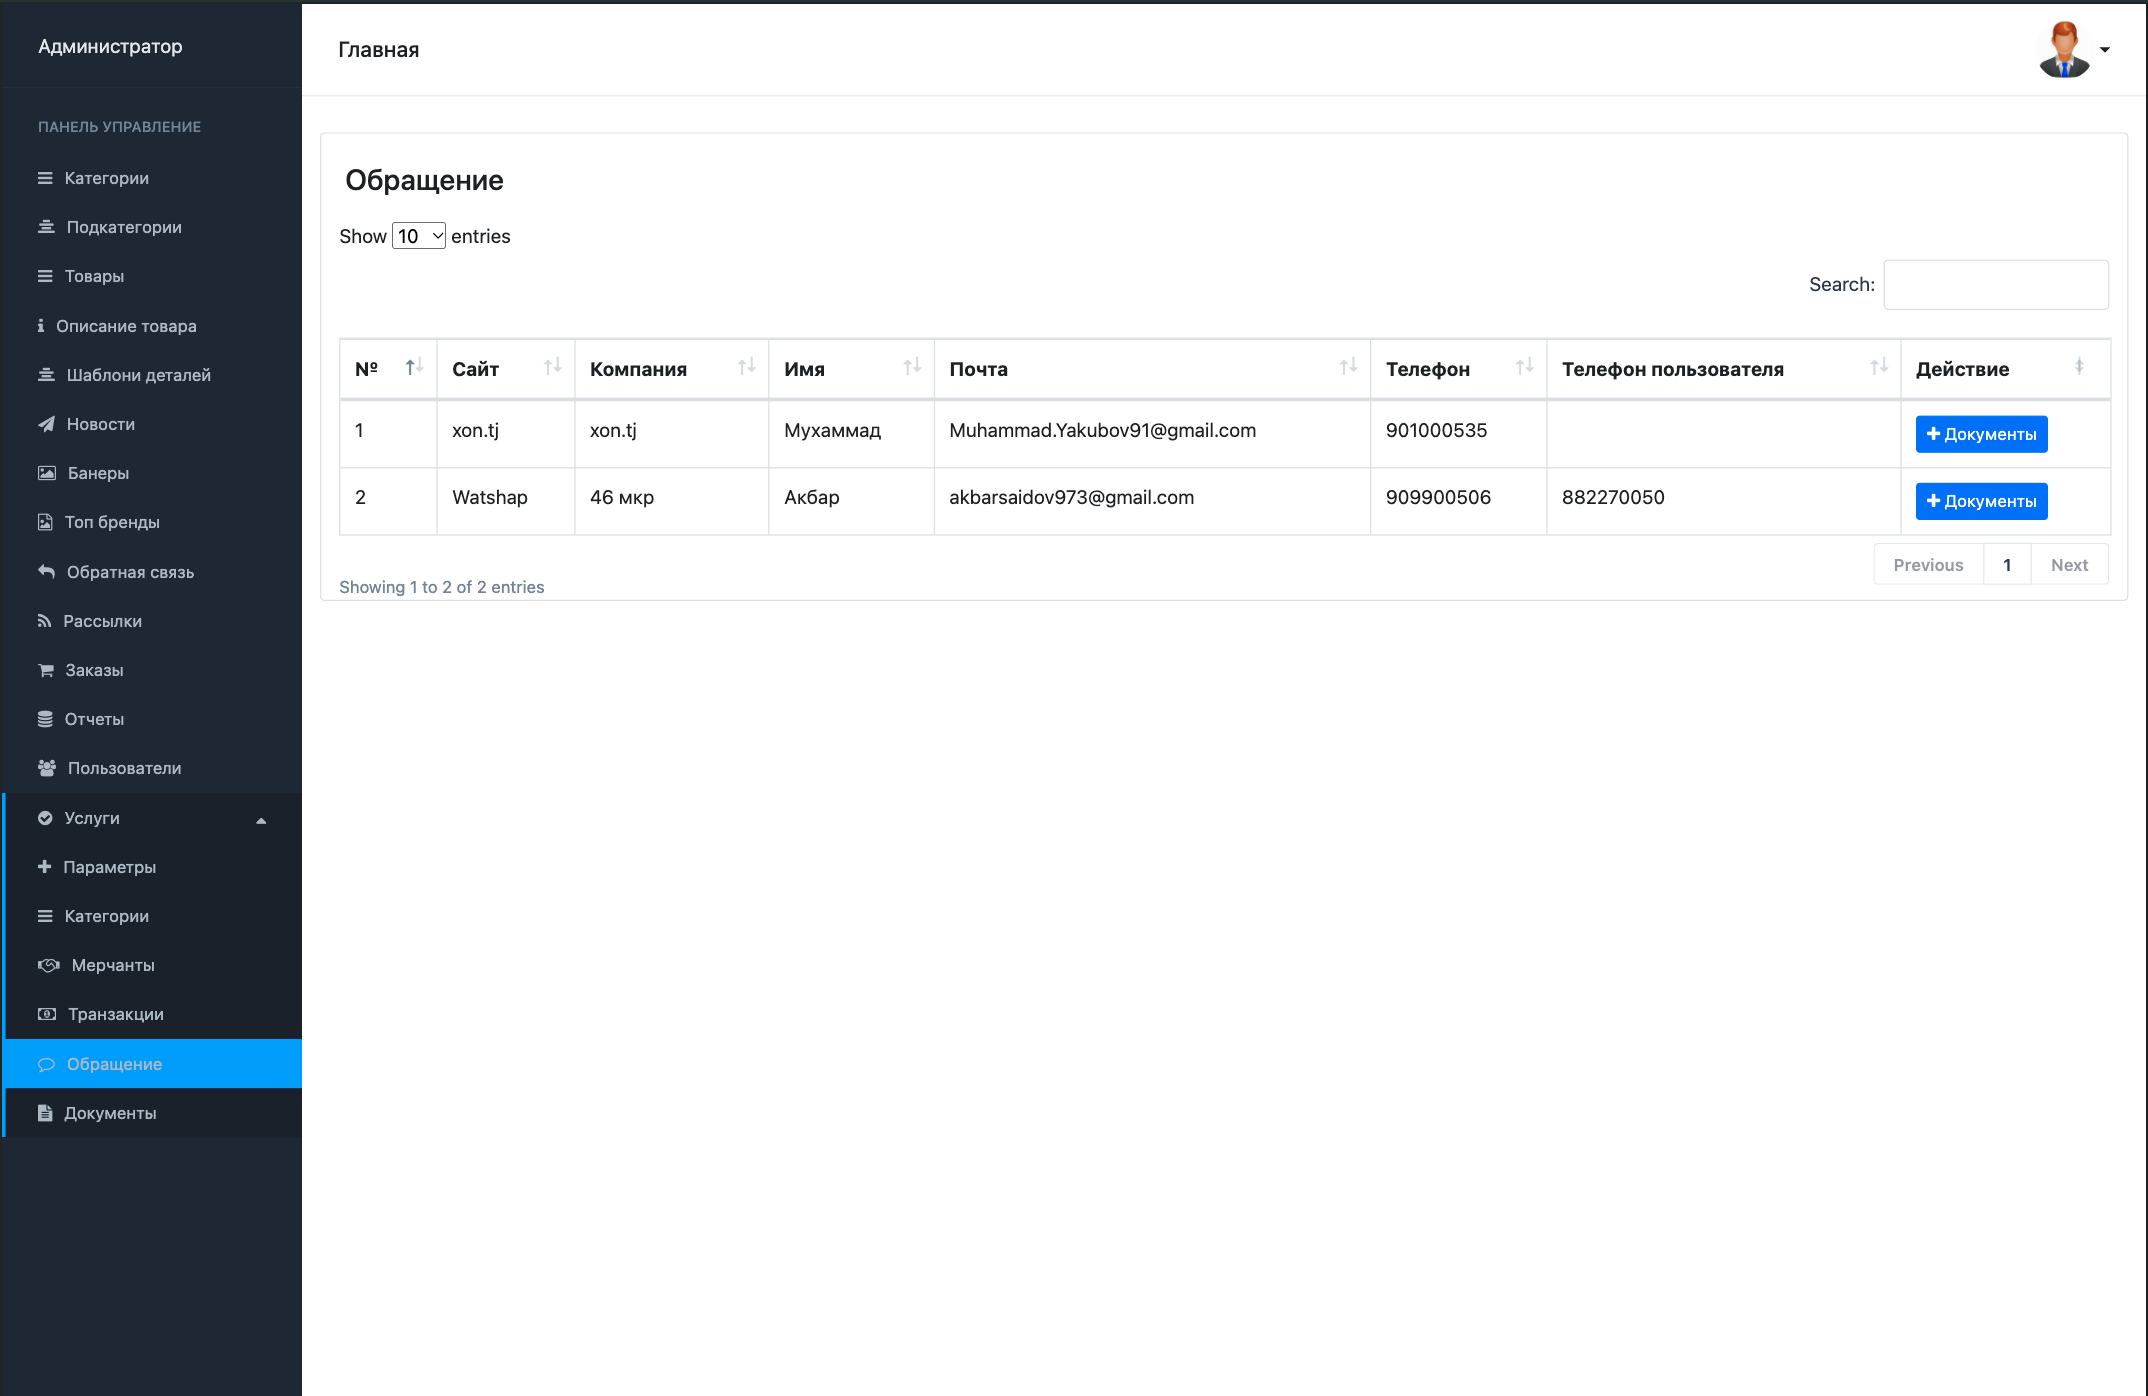Click the Новости paper plane icon
The width and height of the screenshot is (2148, 1396).
(x=46, y=424)
